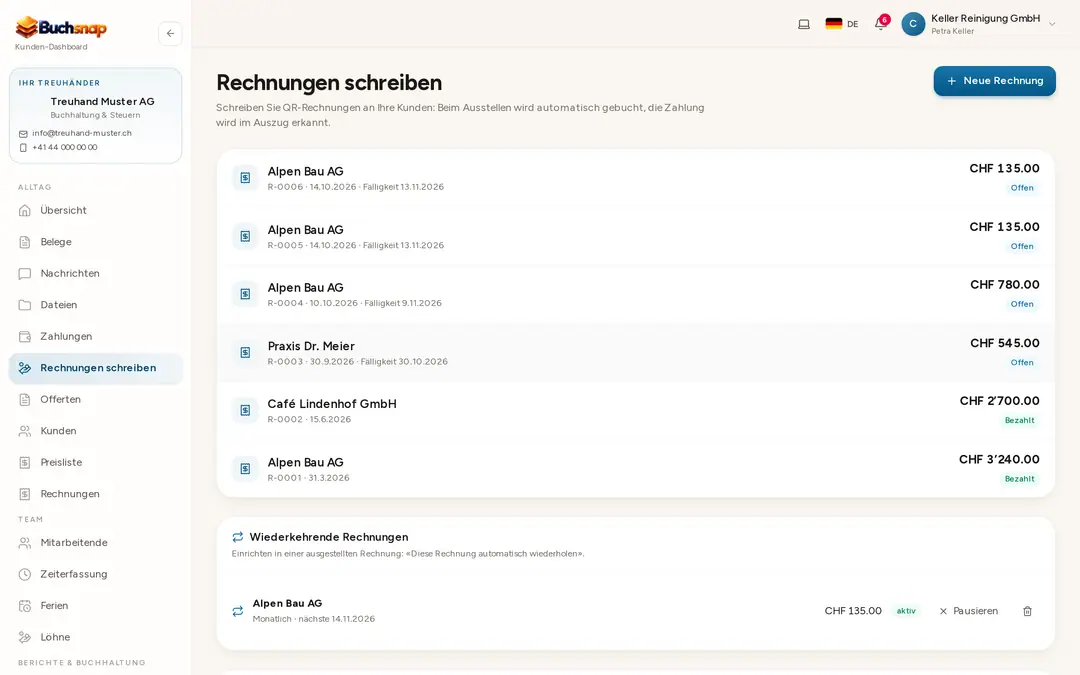This screenshot has width=1080, height=675.
Task: Go to Nachrichten in the sidebar
Action: click(96, 273)
